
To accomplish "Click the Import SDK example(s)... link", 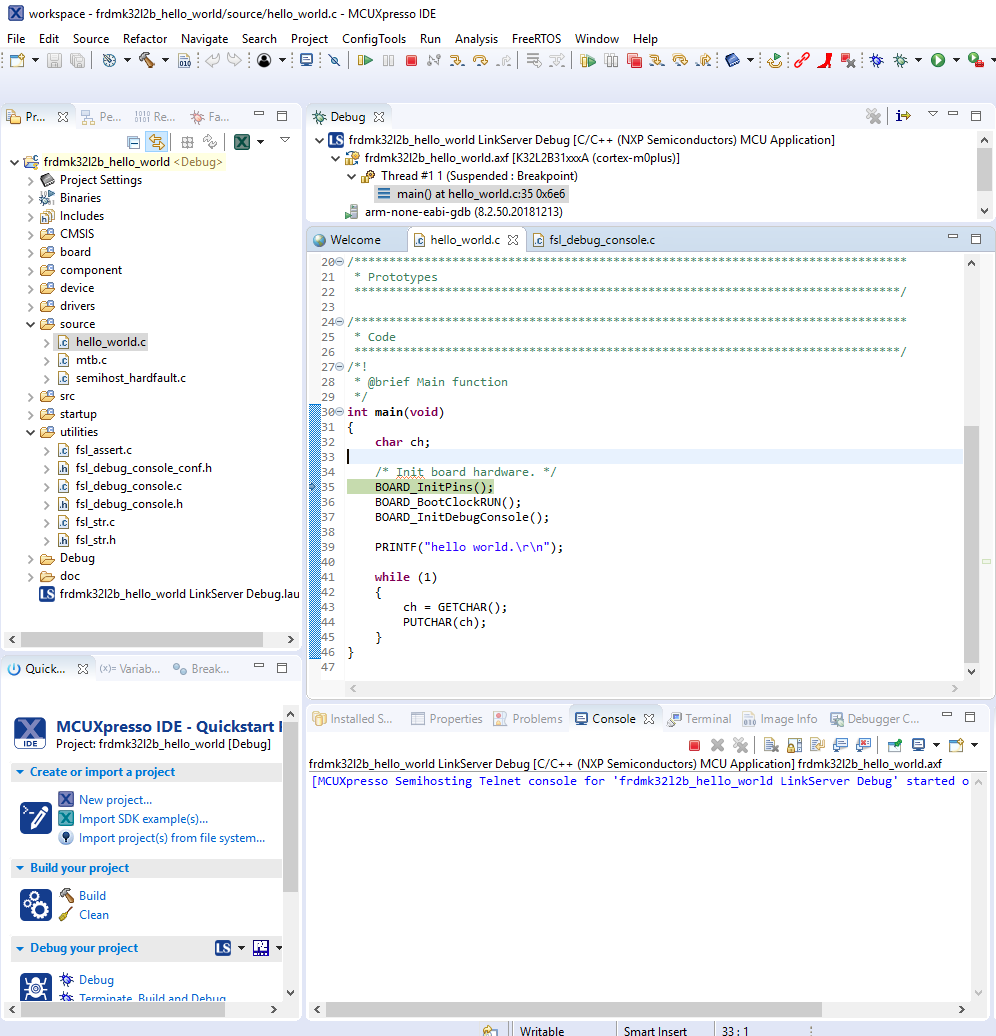I will point(143,819).
